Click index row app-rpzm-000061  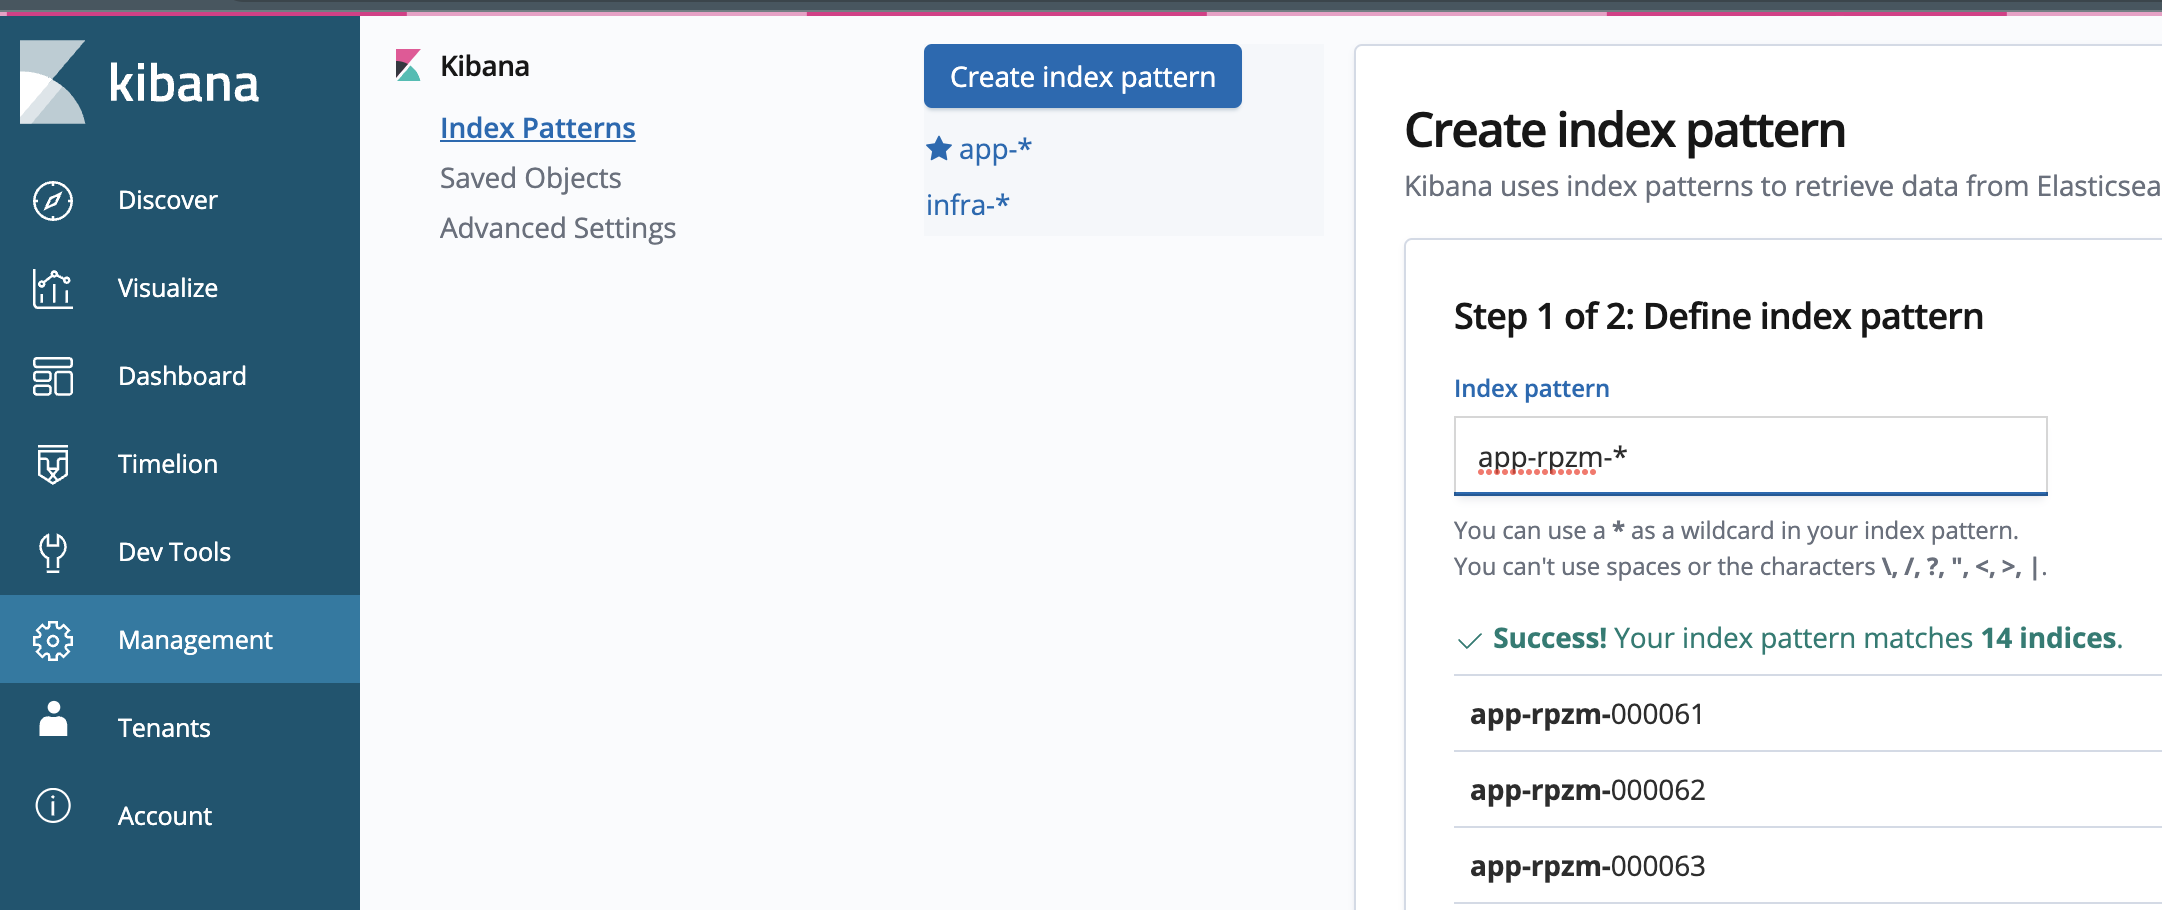point(1808,714)
